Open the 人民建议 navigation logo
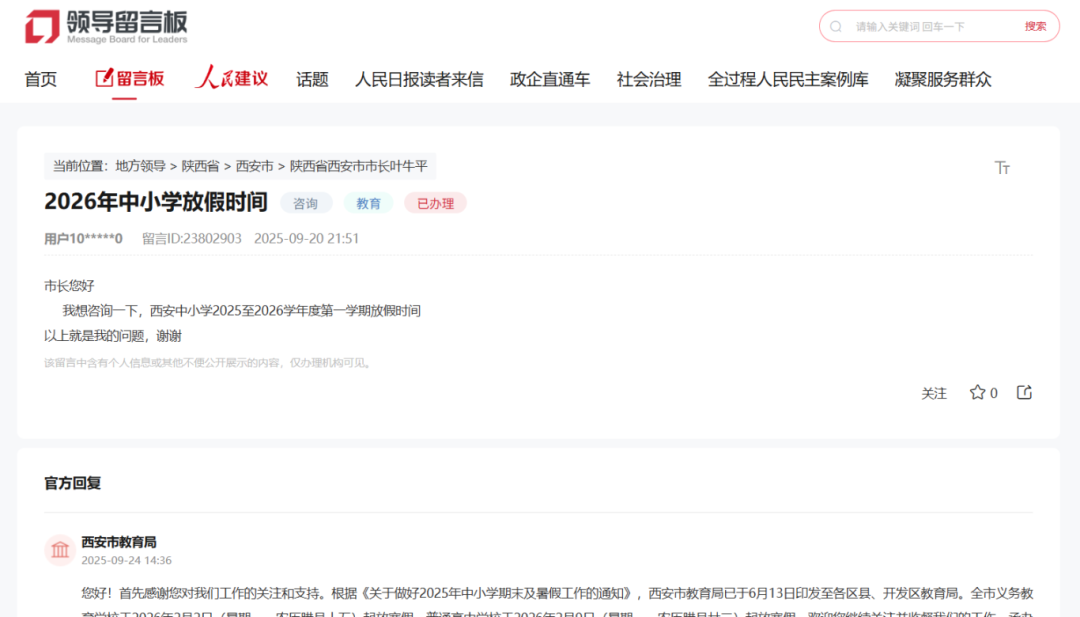 click(x=232, y=79)
